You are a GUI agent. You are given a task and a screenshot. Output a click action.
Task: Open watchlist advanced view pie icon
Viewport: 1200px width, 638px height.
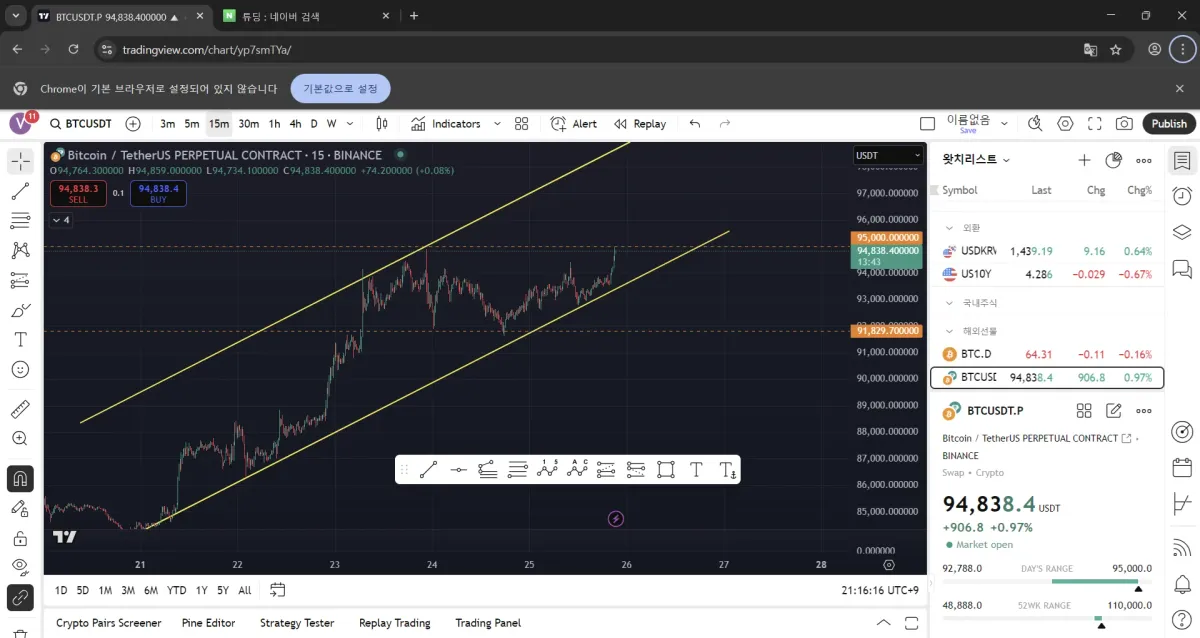point(1114,160)
